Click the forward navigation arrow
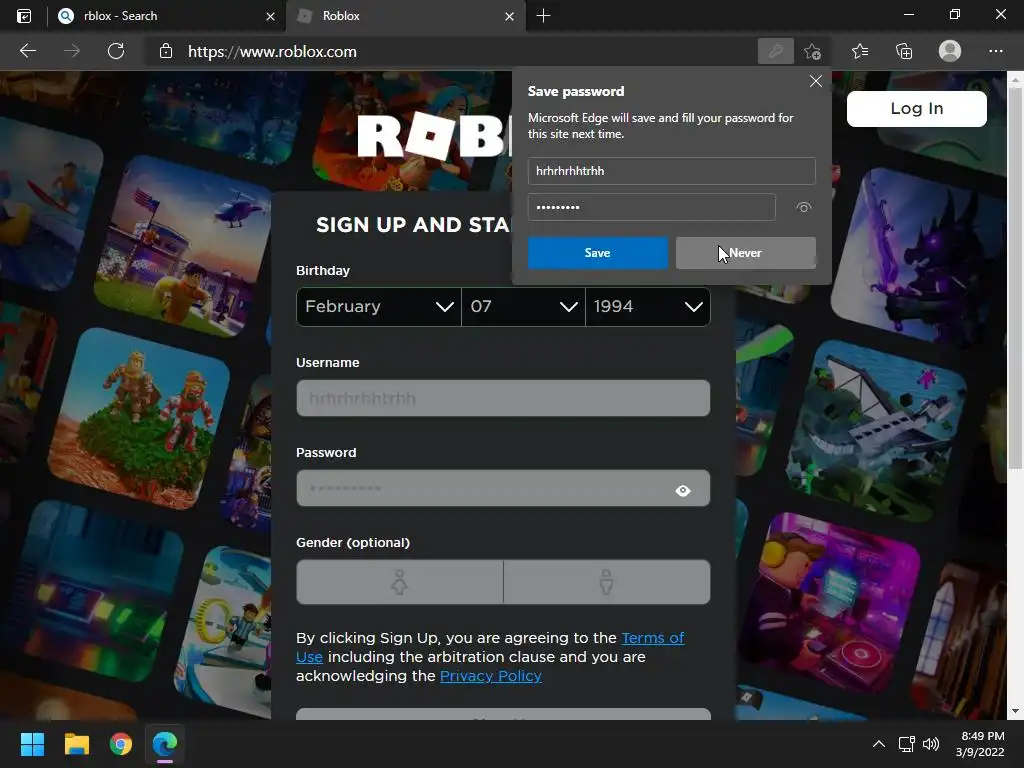The height and width of the screenshot is (768, 1024). (x=72, y=51)
